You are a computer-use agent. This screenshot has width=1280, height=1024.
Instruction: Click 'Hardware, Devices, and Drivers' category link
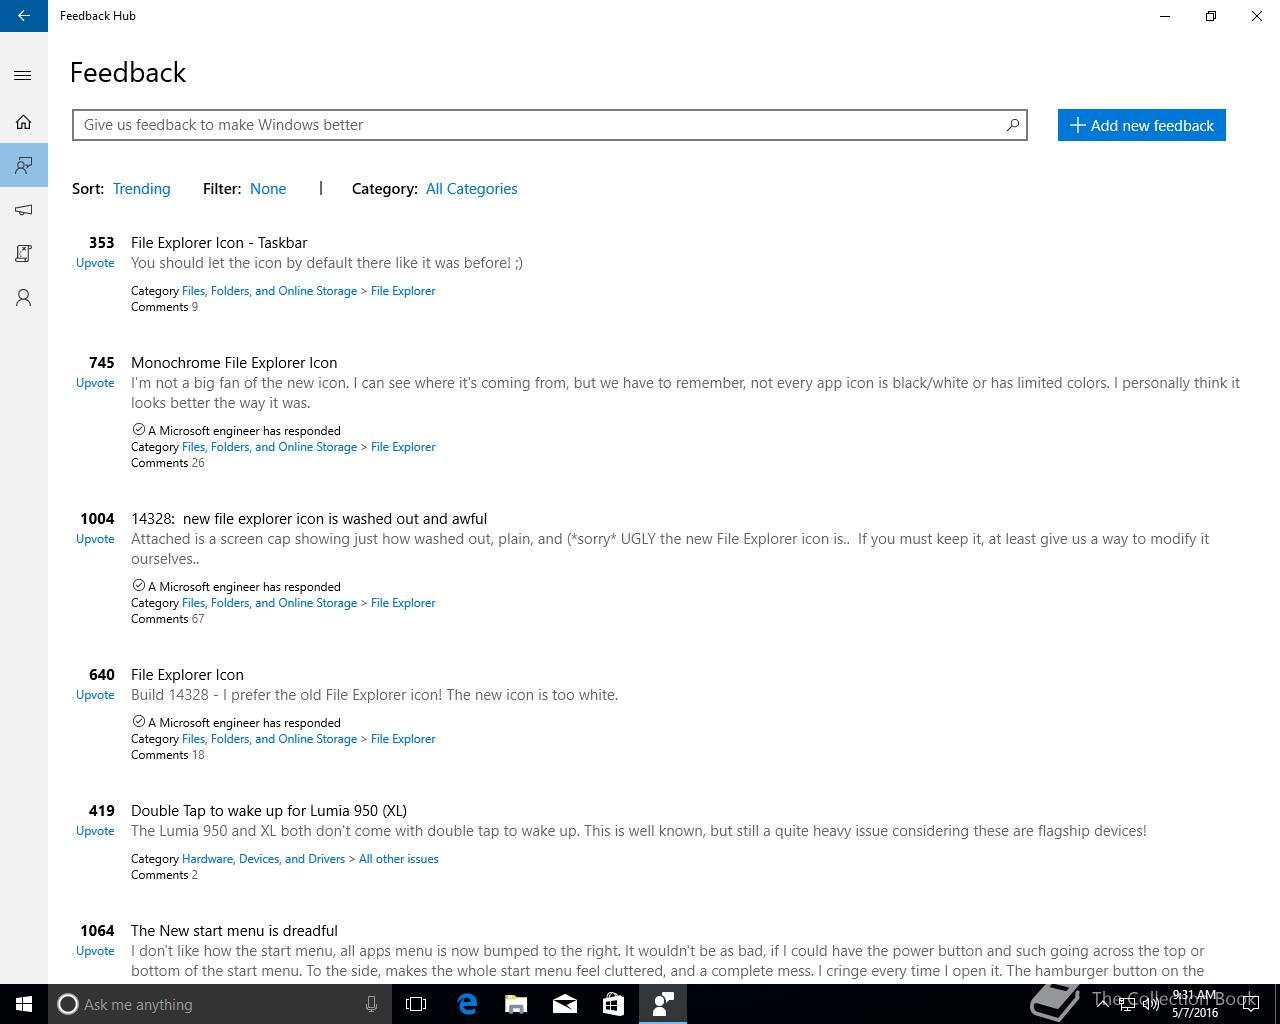[x=263, y=859]
